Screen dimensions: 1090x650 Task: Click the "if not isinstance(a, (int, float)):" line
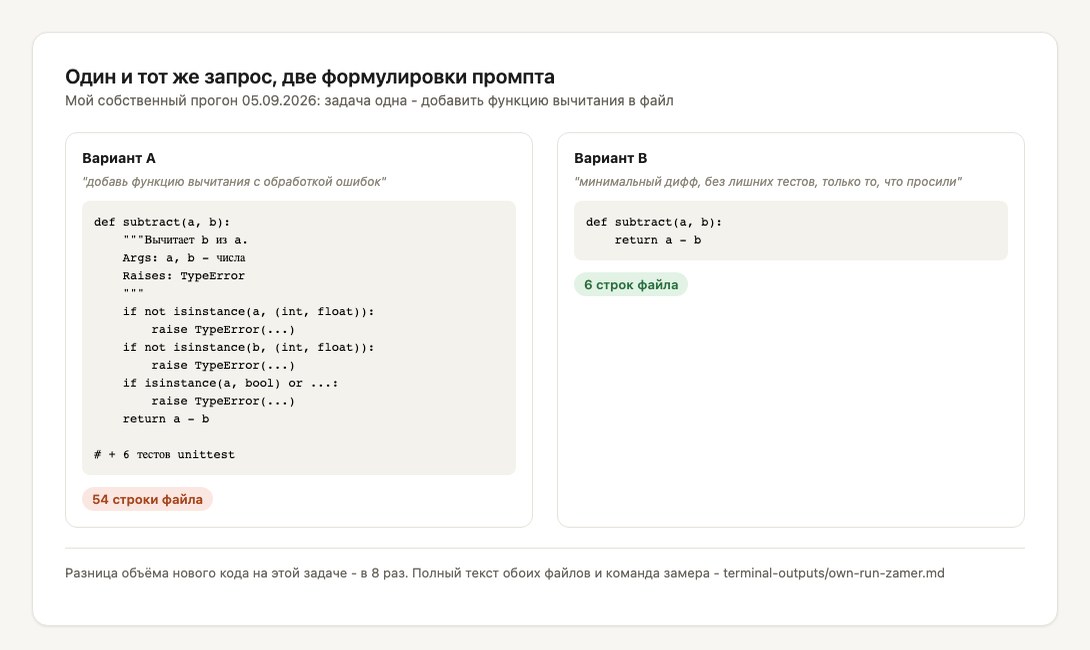point(248,311)
